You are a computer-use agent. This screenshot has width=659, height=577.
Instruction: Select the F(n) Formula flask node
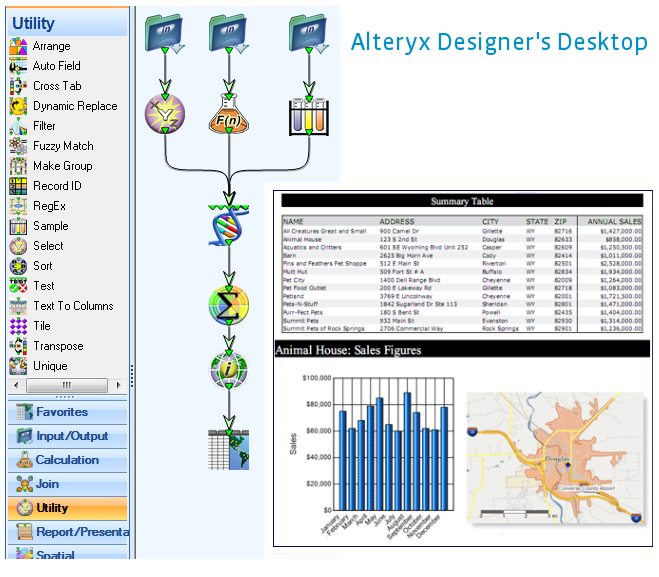pyautogui.click(x=229, y=114)
